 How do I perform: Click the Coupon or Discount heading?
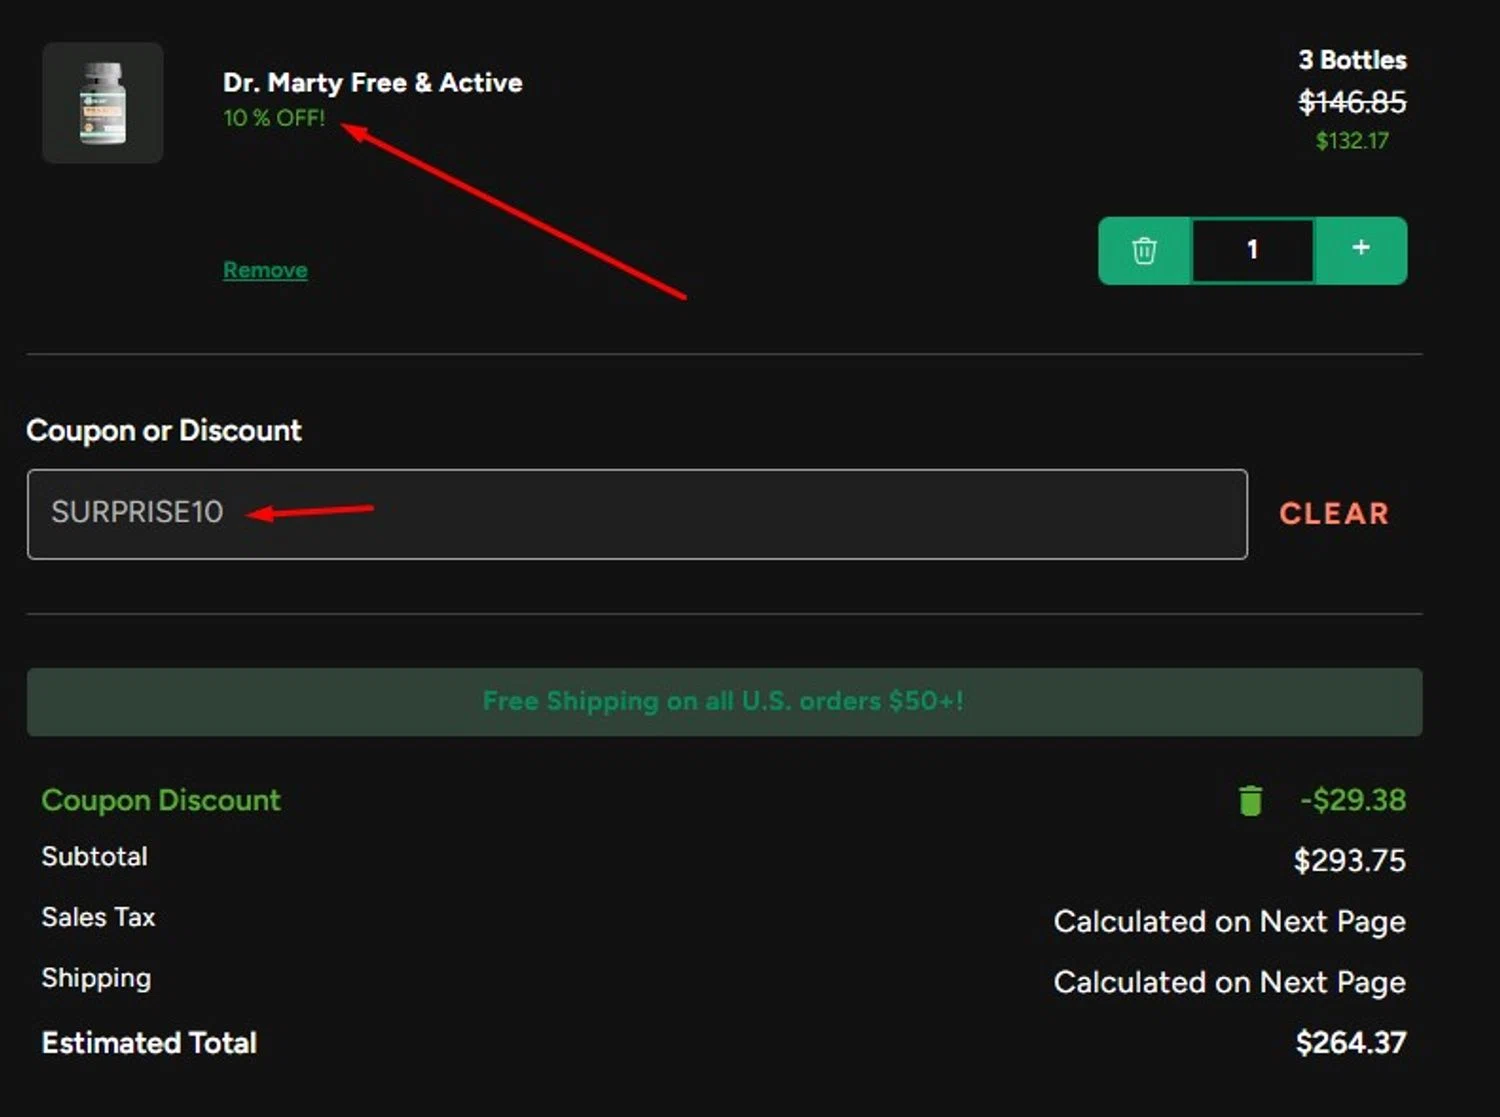point(164,431)
